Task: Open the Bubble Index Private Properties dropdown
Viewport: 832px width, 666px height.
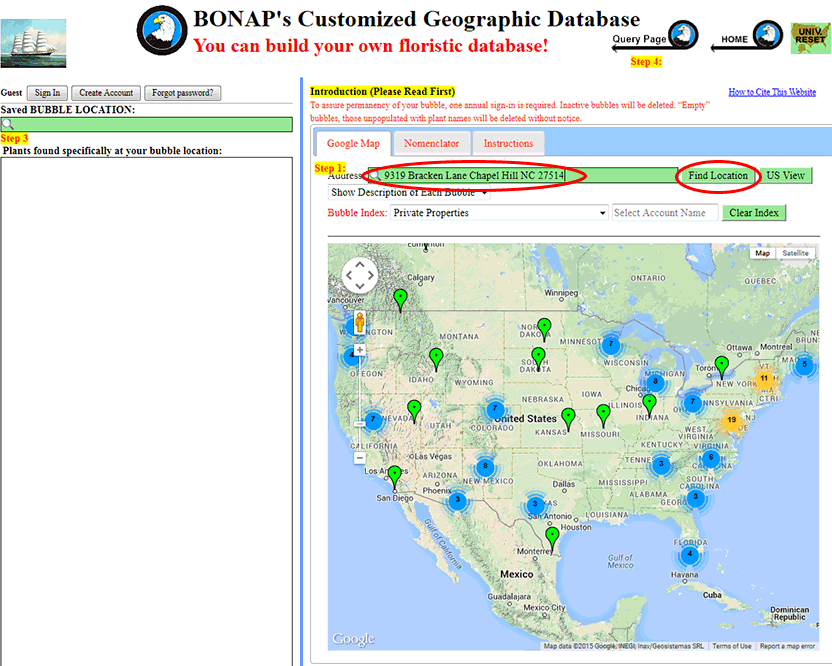Action: [x=499, y=213]
